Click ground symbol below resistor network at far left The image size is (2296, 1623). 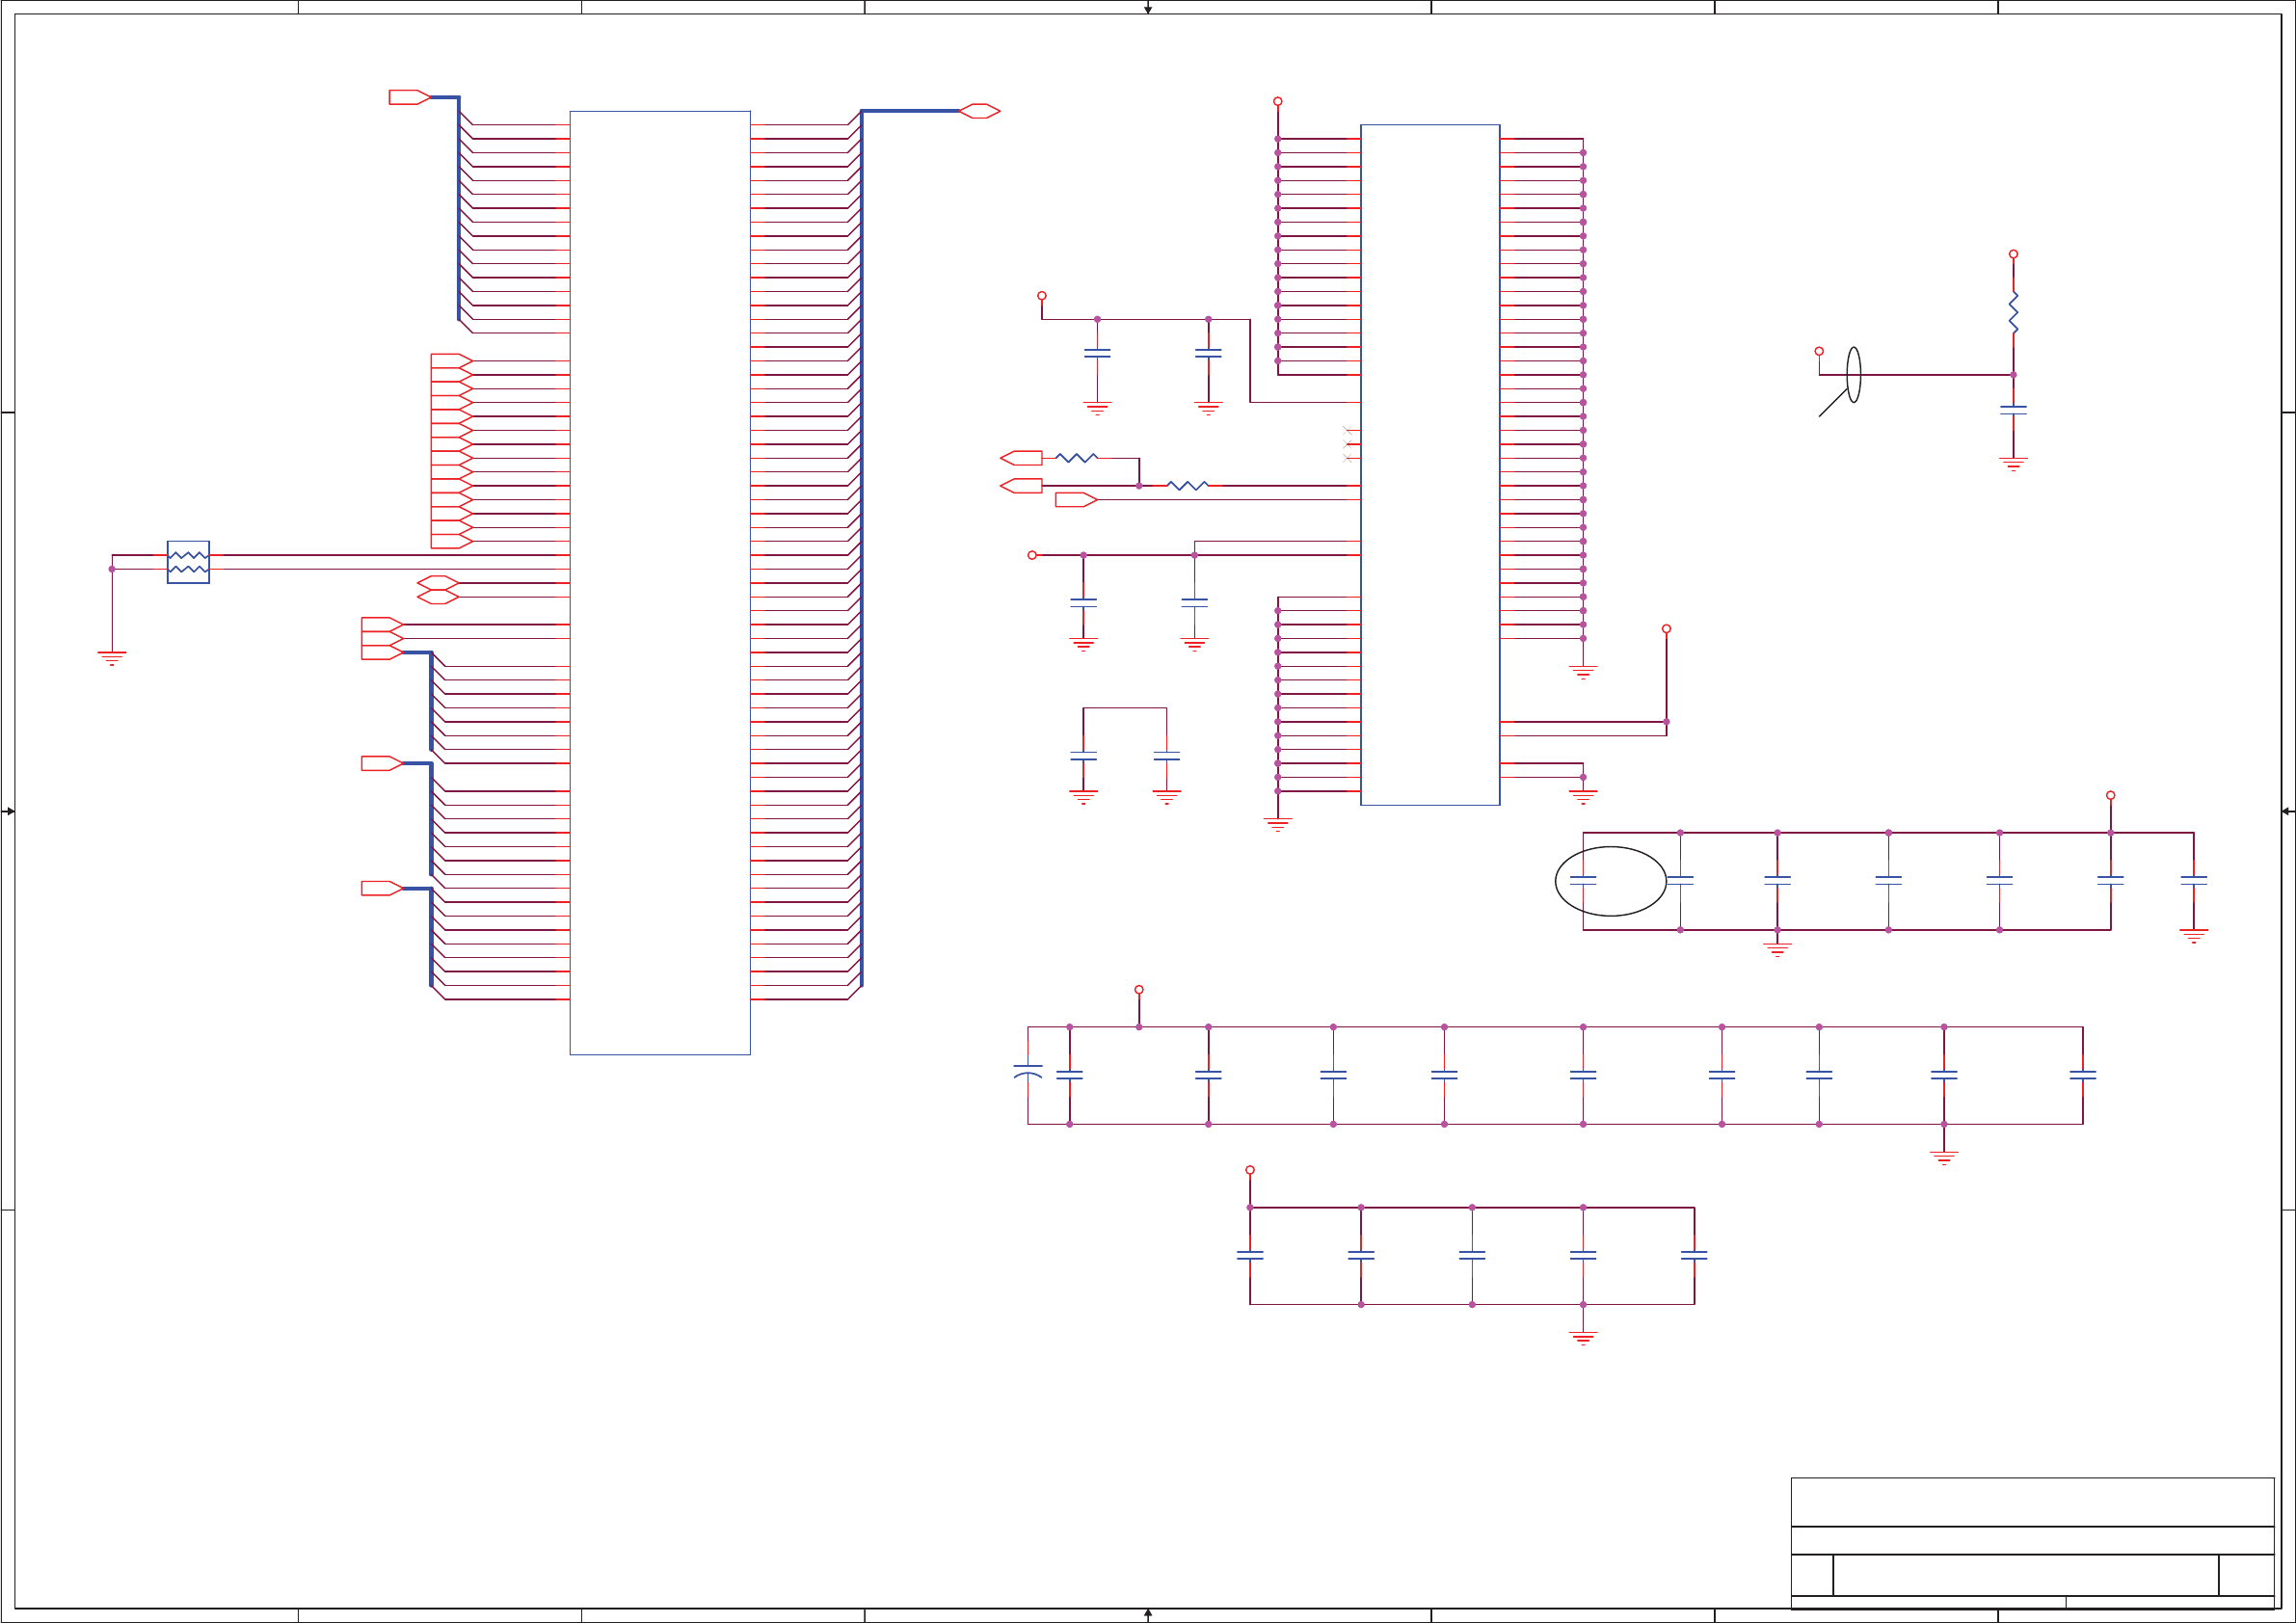(x=112, y=658)
